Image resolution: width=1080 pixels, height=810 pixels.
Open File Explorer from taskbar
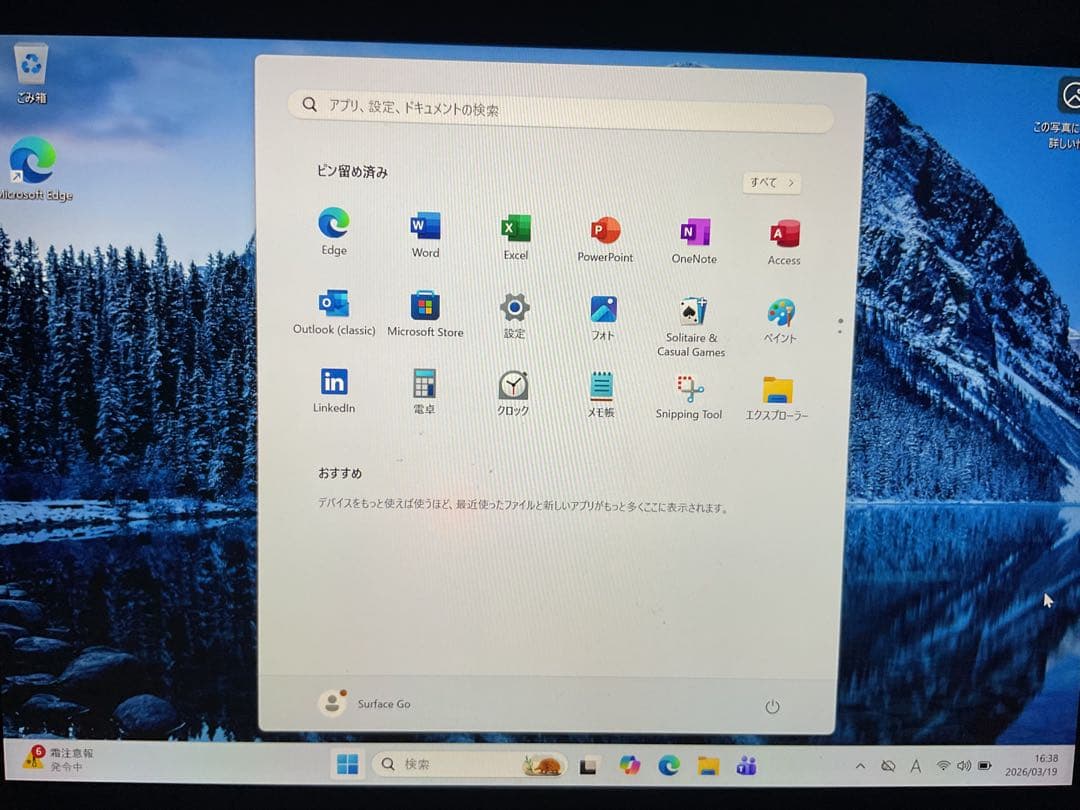tap(708, 765)
